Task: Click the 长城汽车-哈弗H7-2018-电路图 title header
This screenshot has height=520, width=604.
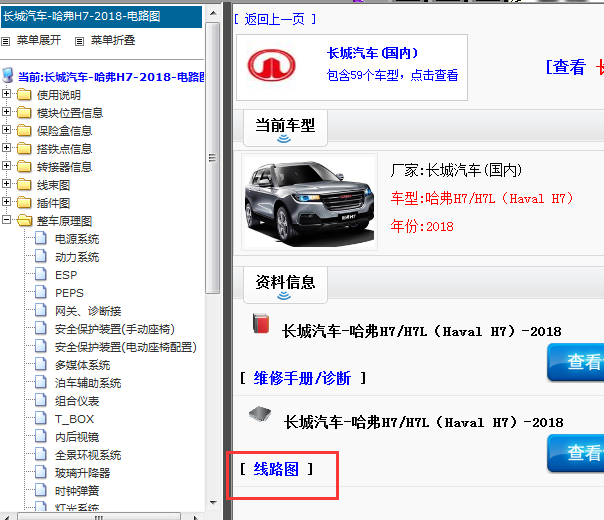Action: click(101, 17)
